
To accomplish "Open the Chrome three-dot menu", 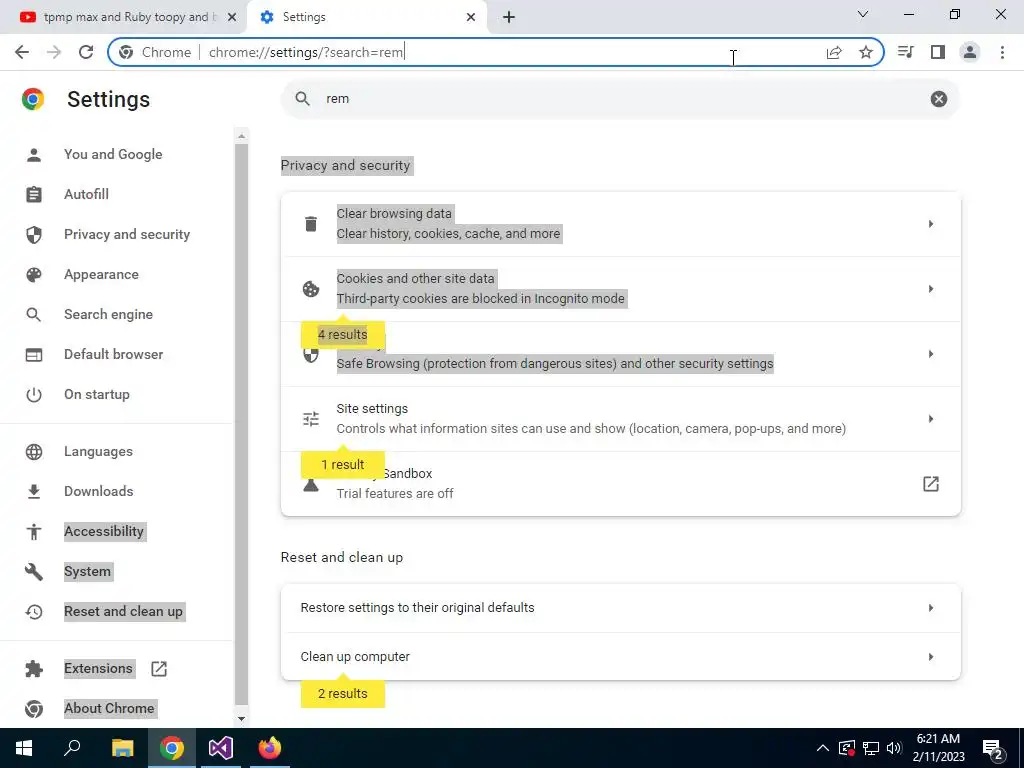I will (x=1002, y=52).
